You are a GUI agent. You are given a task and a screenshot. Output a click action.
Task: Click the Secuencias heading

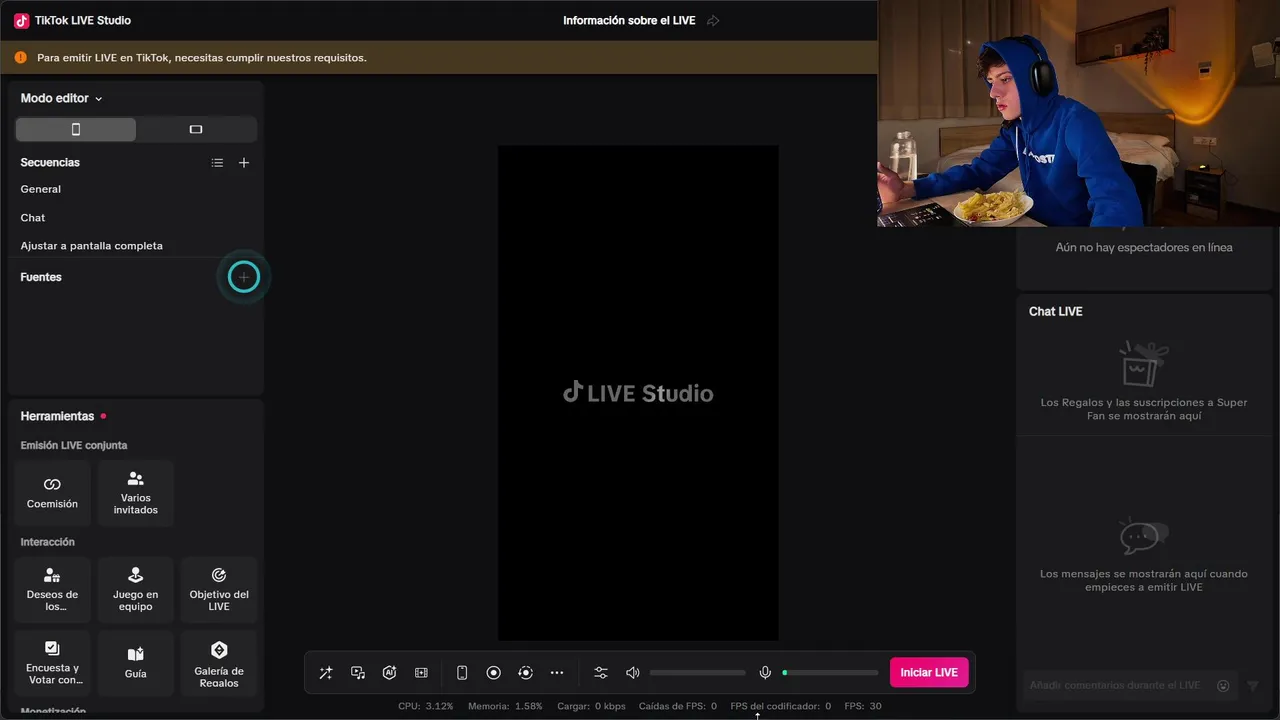(50, 162)
